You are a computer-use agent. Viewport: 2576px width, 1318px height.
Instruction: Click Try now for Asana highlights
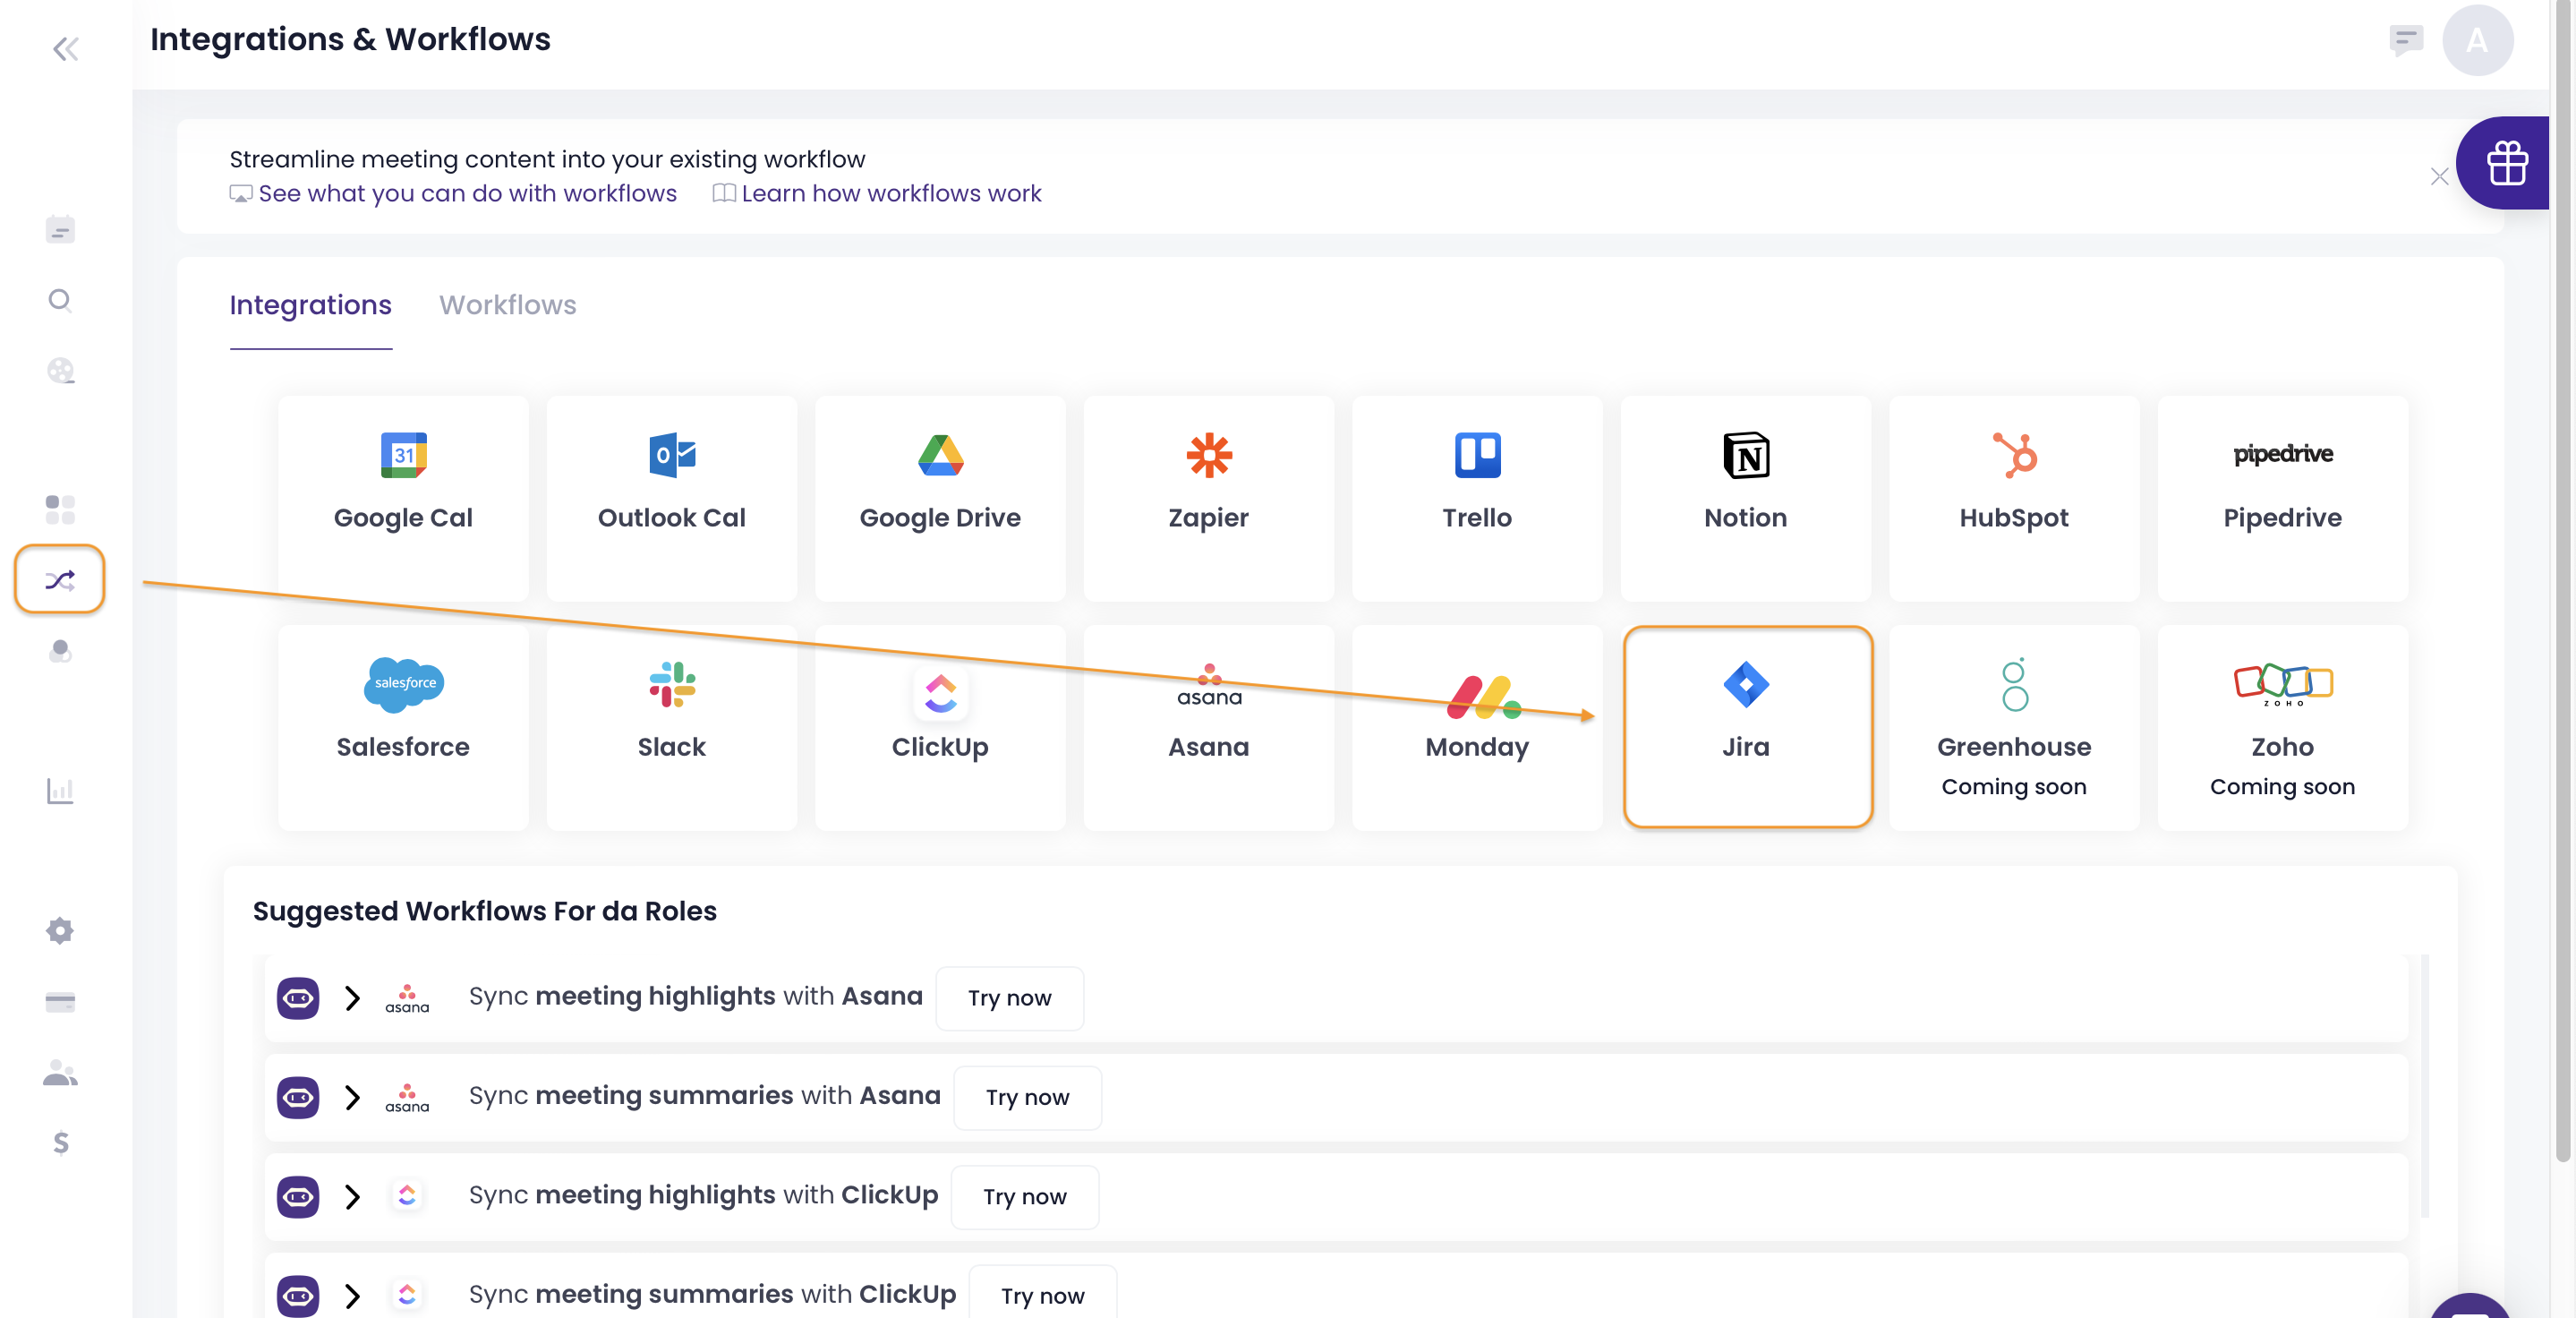click(x=1008, y=997)
